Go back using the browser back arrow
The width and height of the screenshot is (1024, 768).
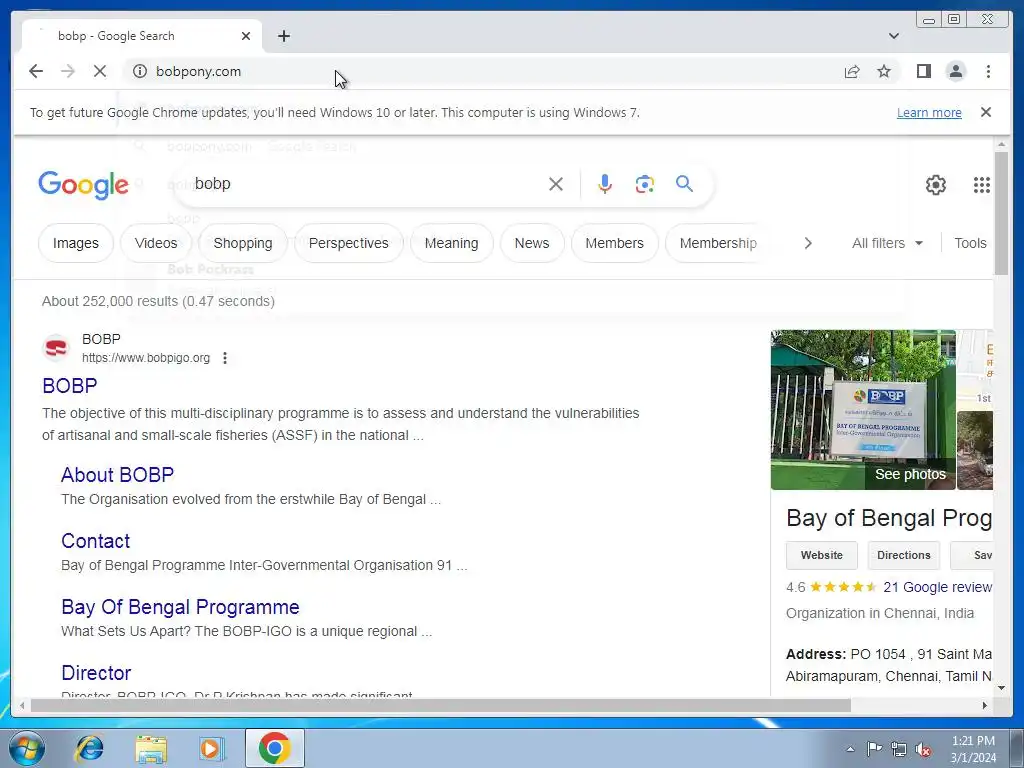pyautogui.click(x=36, y=71)
